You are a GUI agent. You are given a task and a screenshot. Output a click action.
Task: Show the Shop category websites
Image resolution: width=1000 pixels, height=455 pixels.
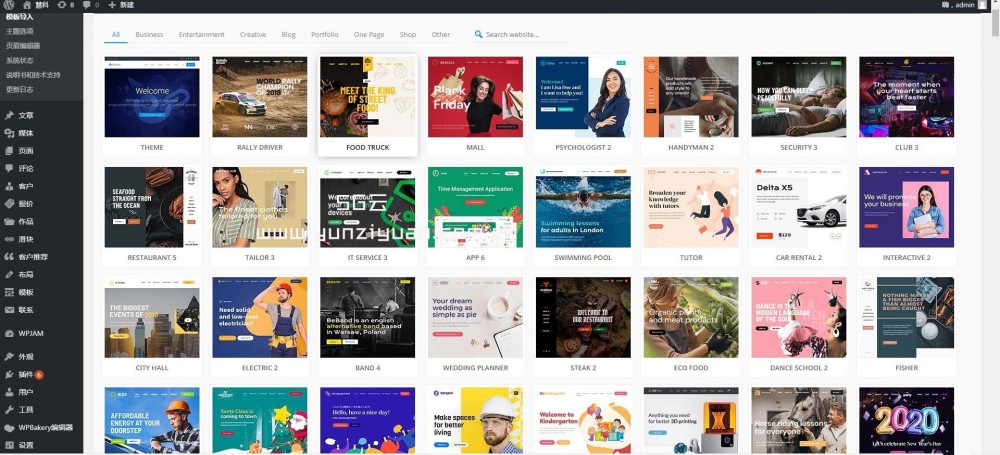pos(407,34)
